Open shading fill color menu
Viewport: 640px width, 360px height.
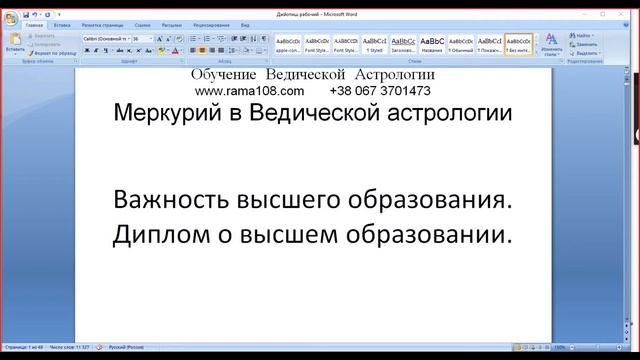tap(247, 51)
